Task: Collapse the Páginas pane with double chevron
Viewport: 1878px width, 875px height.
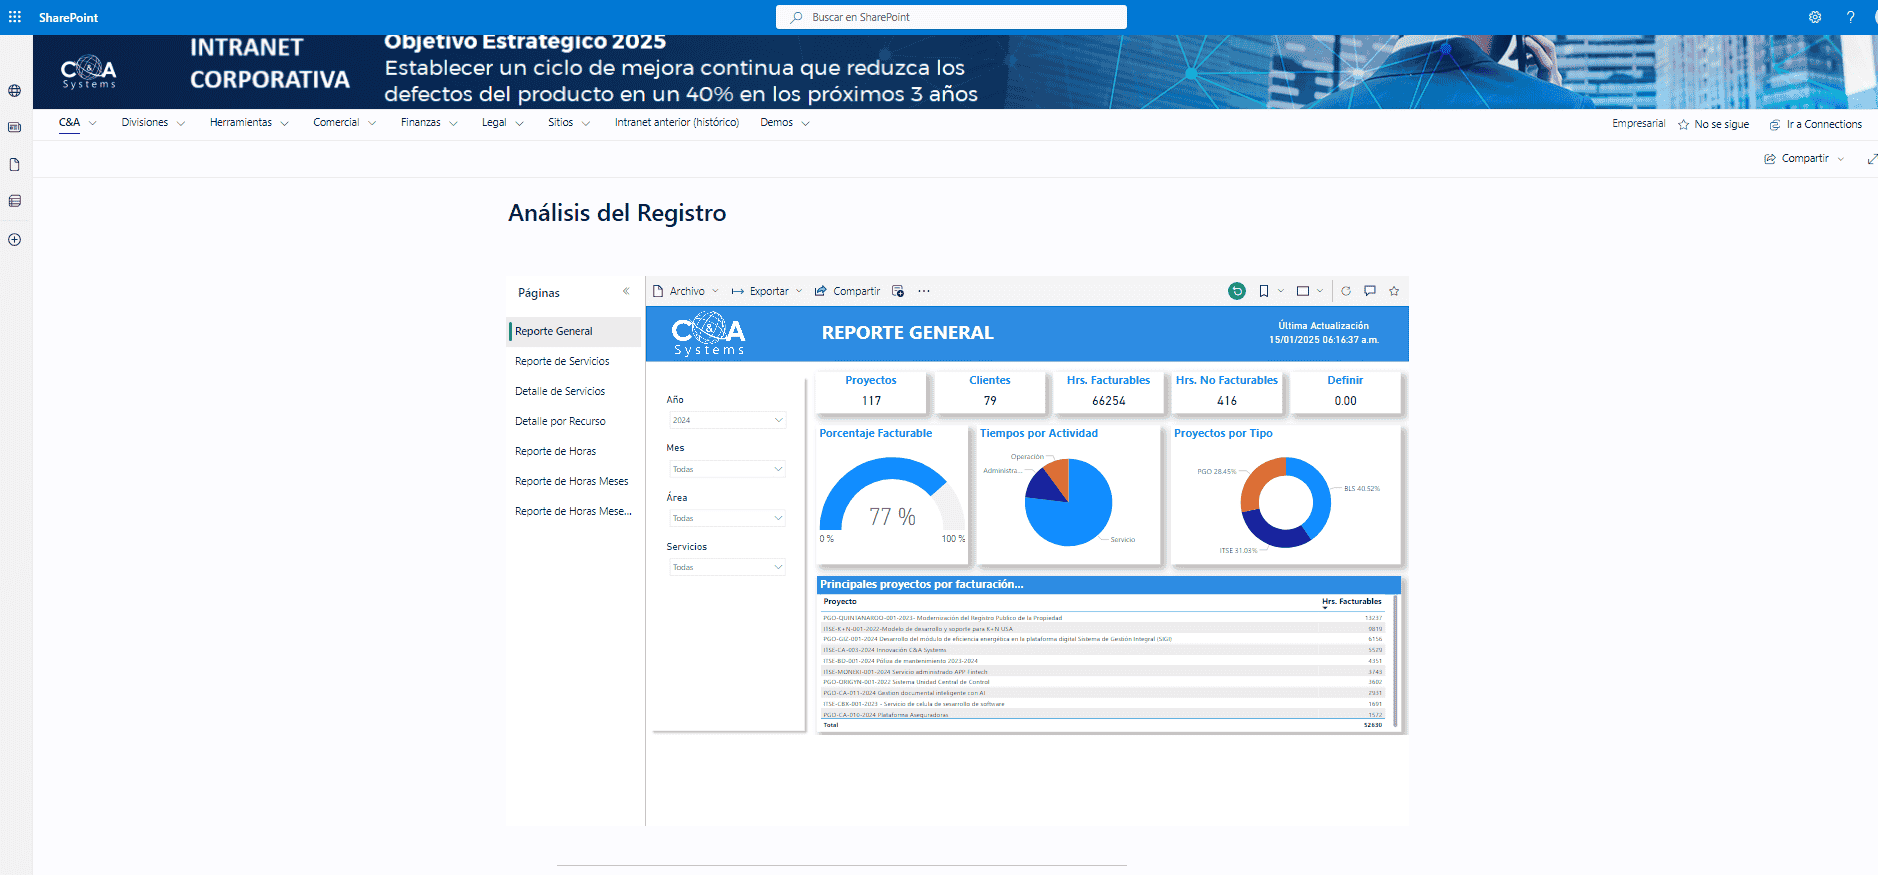Action: pyautogui.click(x=626, y=292)
